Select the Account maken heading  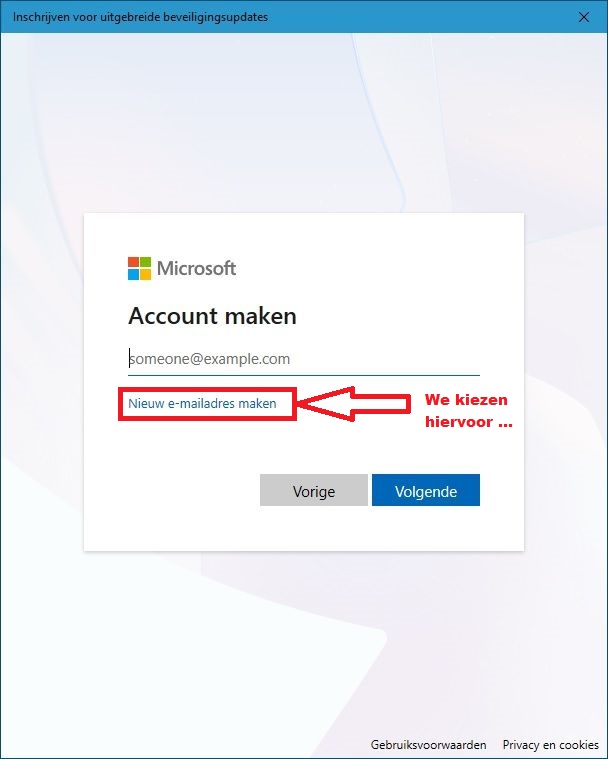pyautogui.click(x=213, y=316)
